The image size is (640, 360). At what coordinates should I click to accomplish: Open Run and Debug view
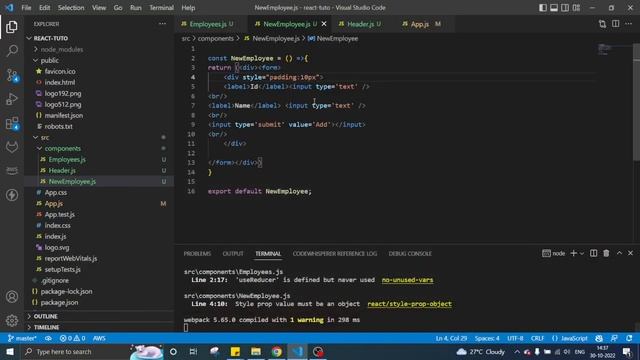(x=12, y=99)
